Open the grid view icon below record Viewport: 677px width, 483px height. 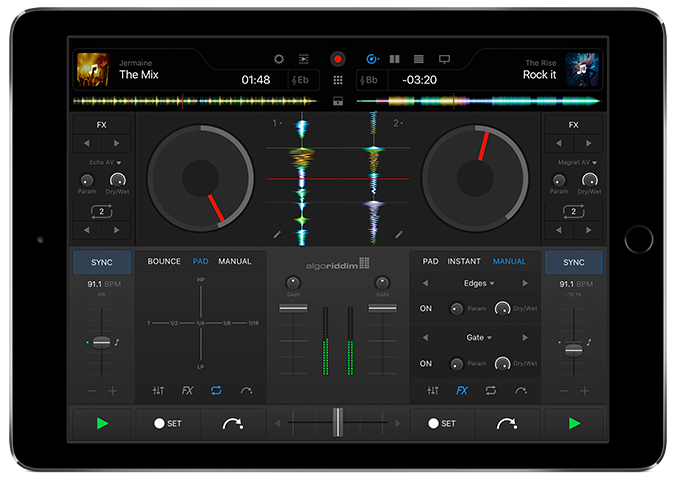click(x=338, y=80)
